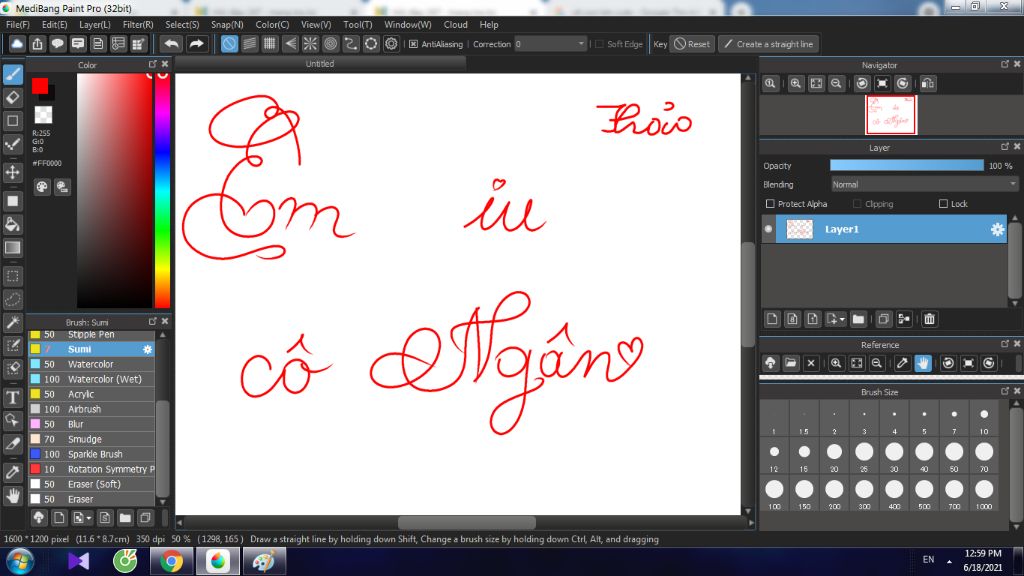Screen dimensions: 1024x576
Task: Click the Reset key button
Action: click(692, 44)
